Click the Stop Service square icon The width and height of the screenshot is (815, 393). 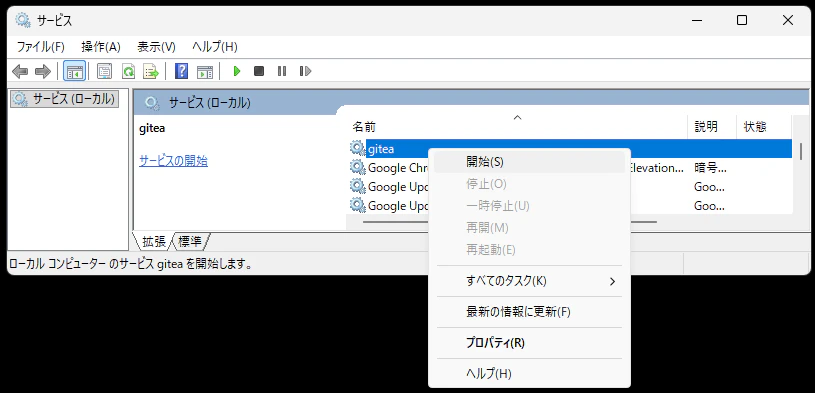pyautogui.click(x=259, y=71)
